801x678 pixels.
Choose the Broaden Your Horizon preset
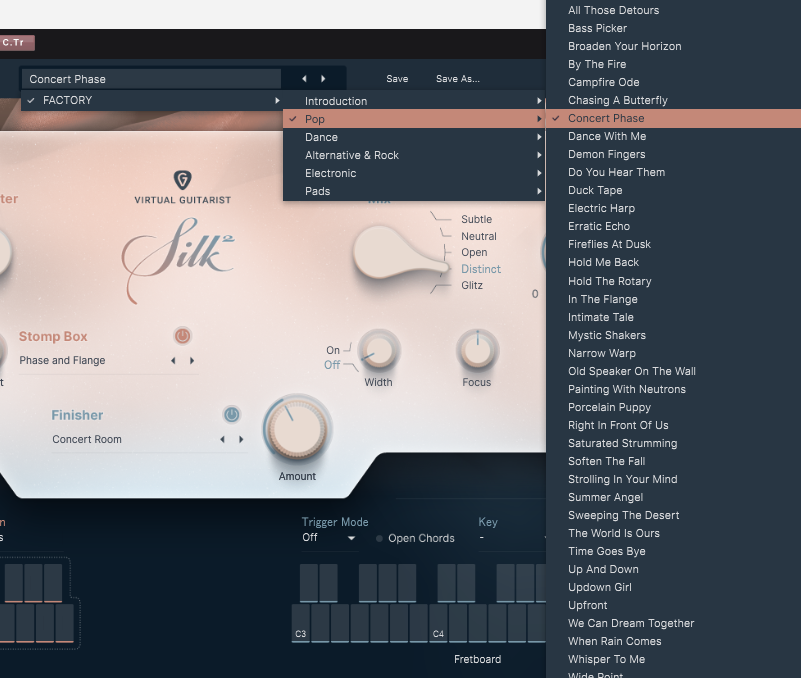pyautogui.click(x=673, y=46)
